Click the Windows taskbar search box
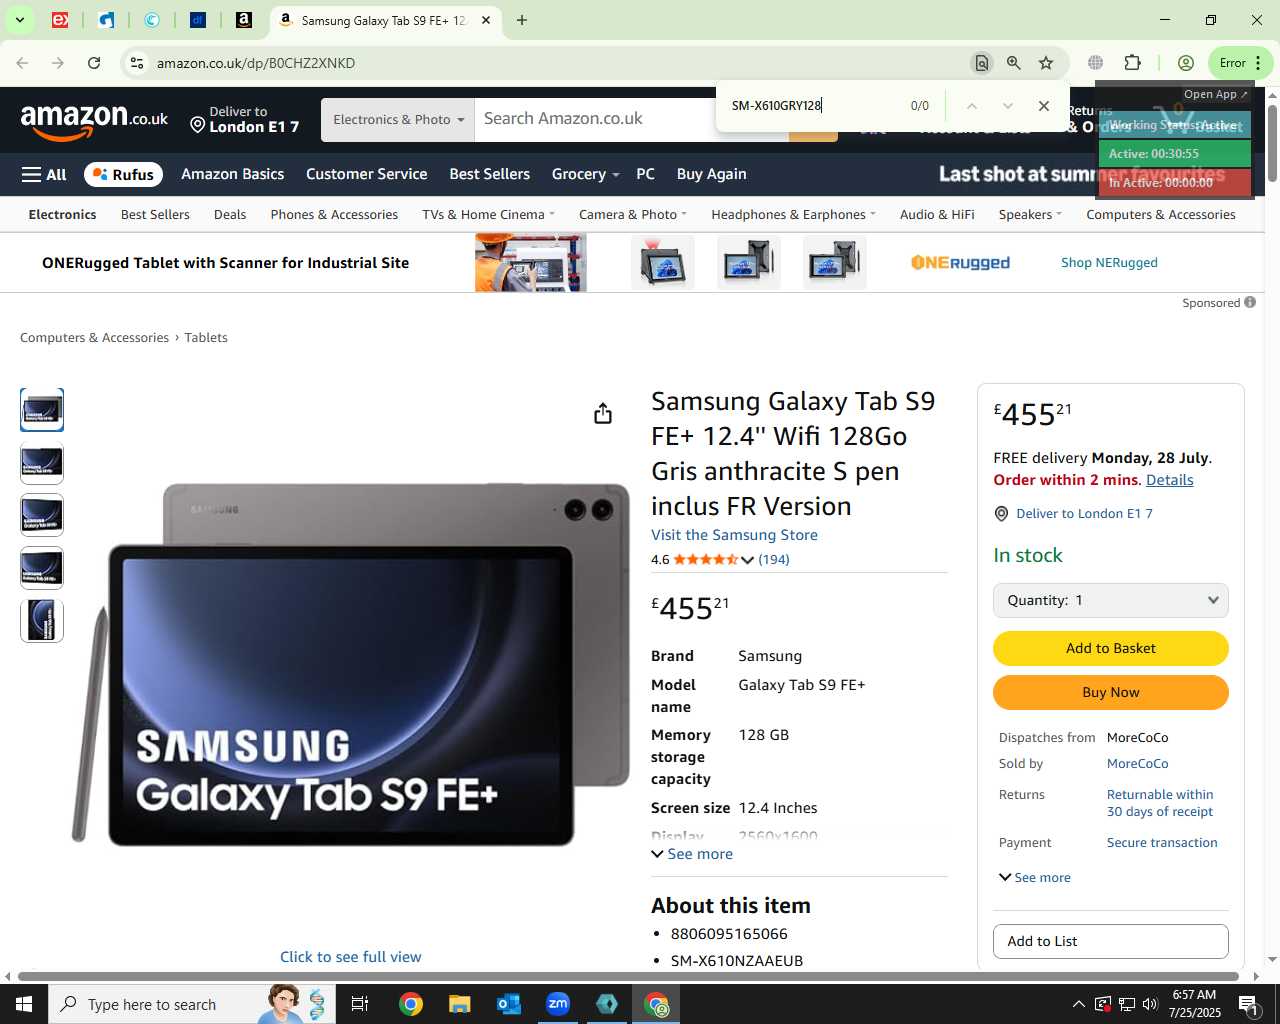The width and height of the screenshot is (1280, 1024). point(192,1004)
